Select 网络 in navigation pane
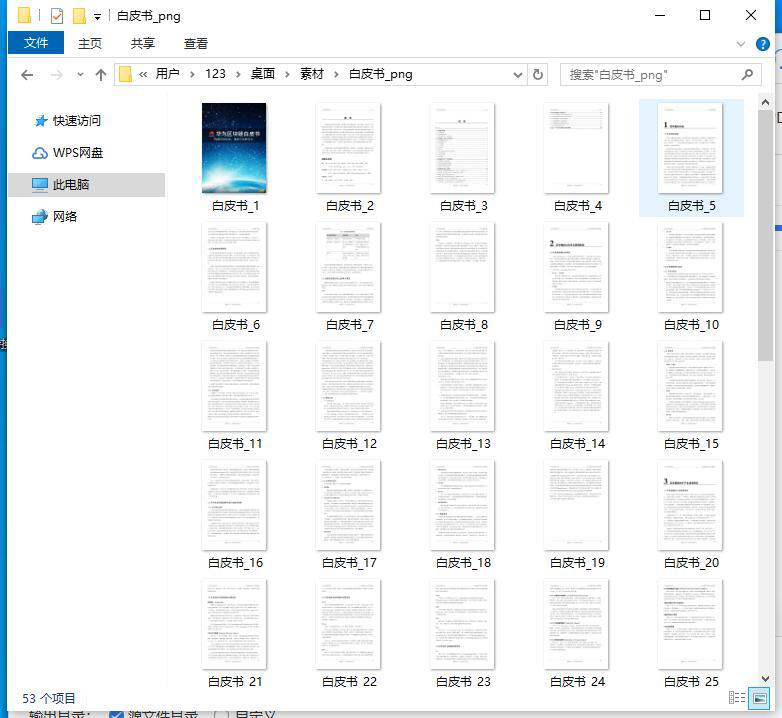Image resolution: width=782 pixels, height=718 pixels. [x=65, y=216]
